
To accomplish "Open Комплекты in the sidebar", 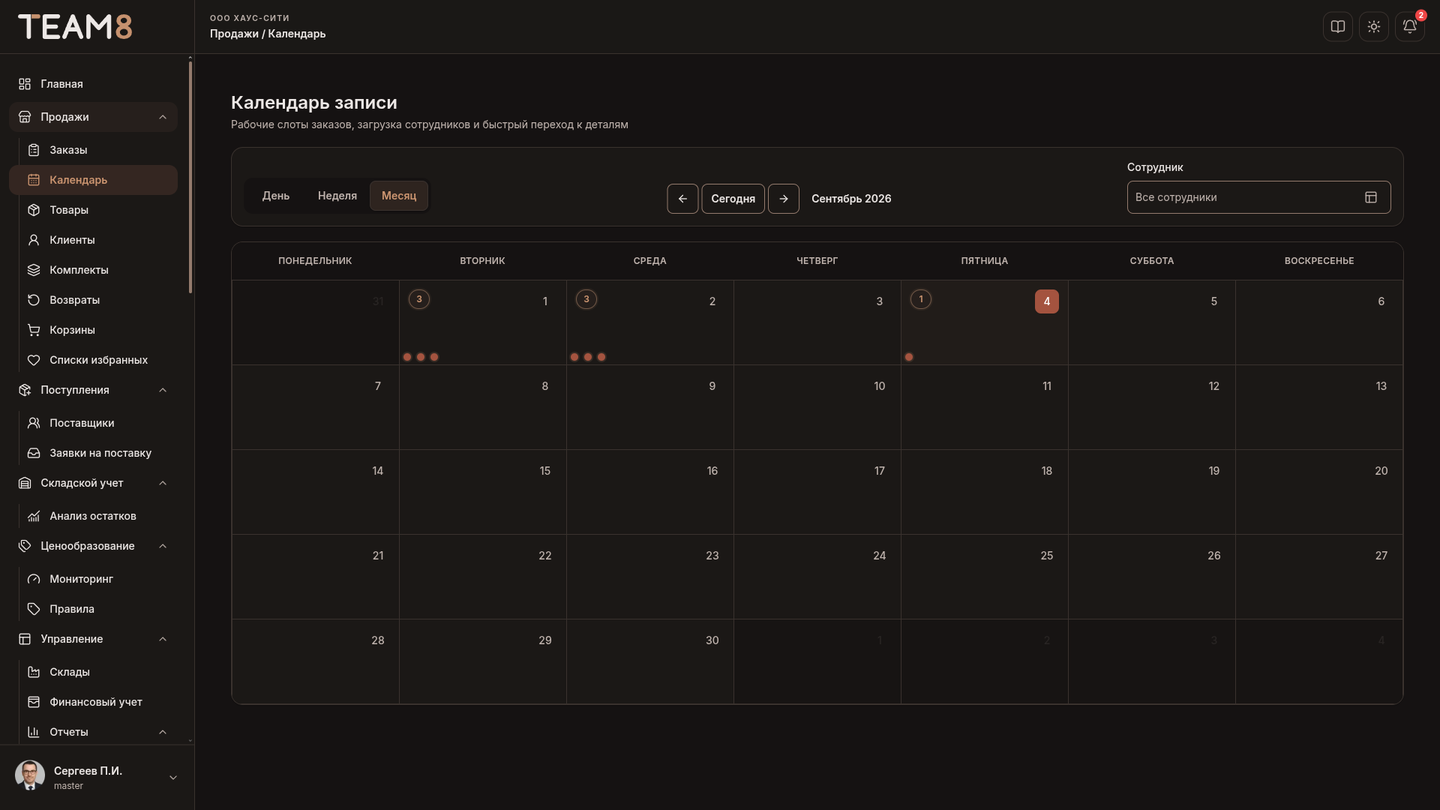I will point(93,270).
